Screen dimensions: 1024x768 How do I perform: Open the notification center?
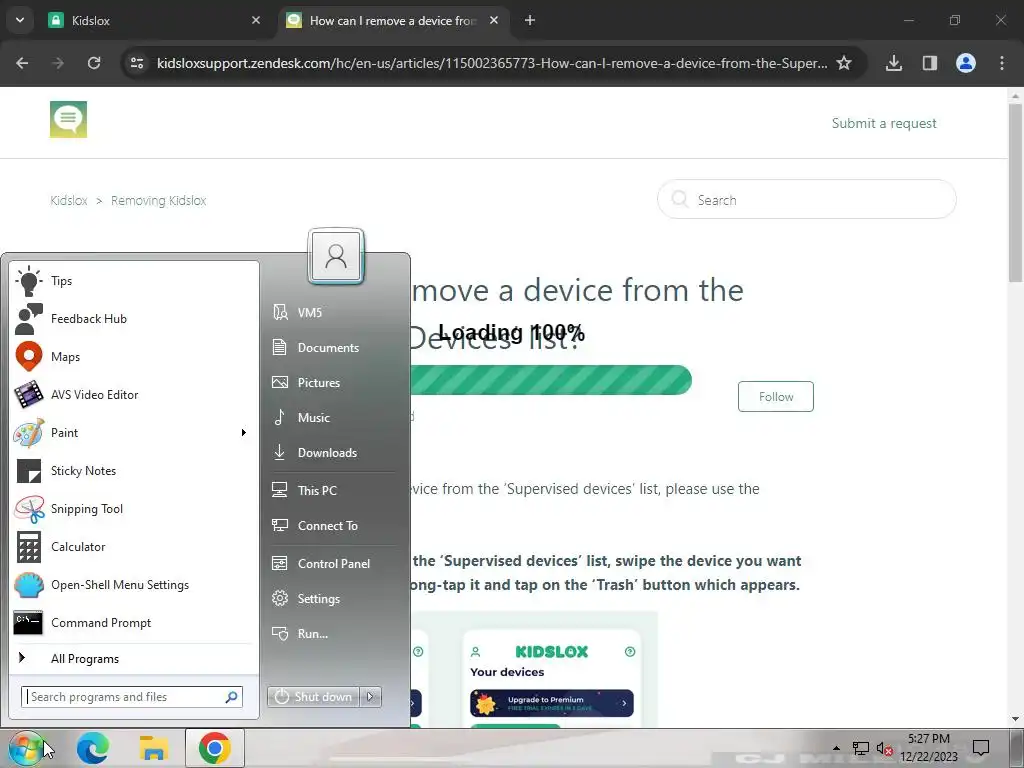pyautogui.click(x=981, y=748)
